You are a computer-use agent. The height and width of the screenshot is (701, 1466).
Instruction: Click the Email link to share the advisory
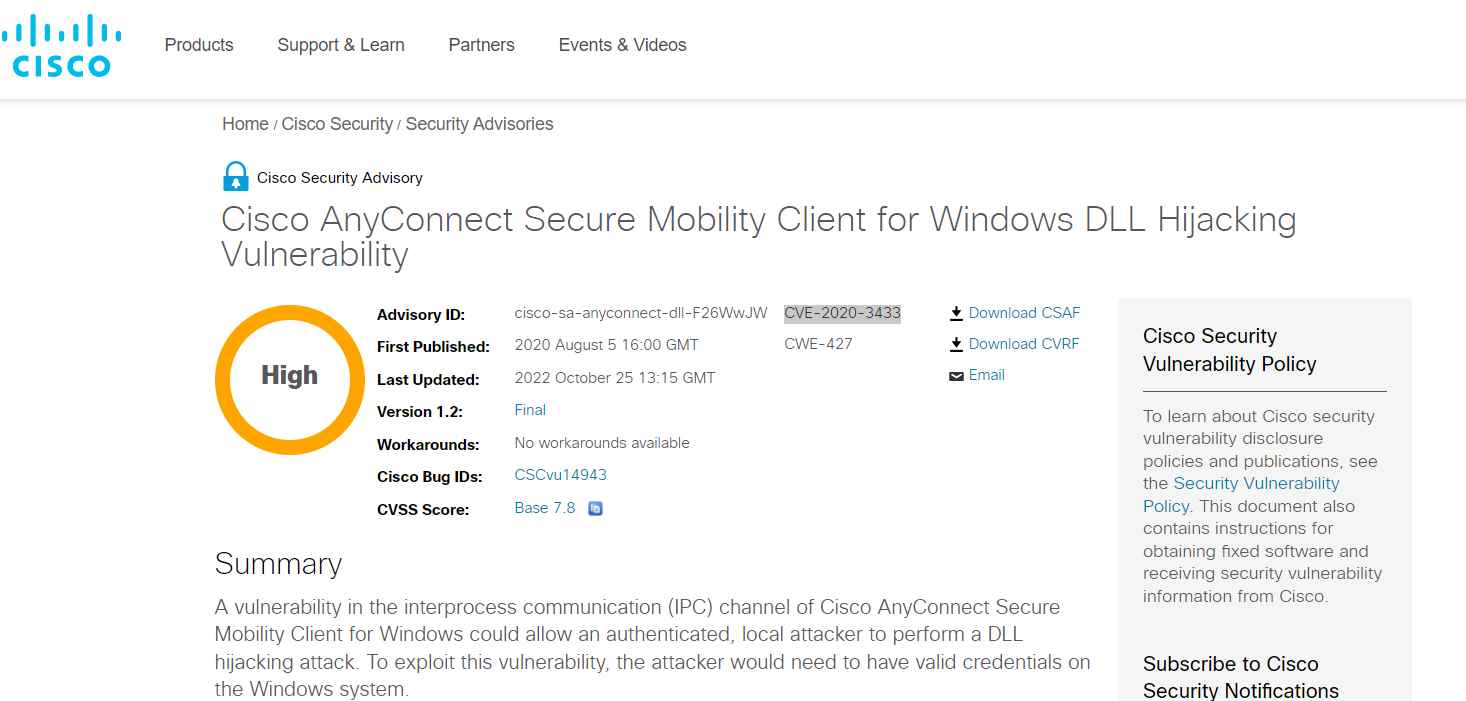pos(987,375)
